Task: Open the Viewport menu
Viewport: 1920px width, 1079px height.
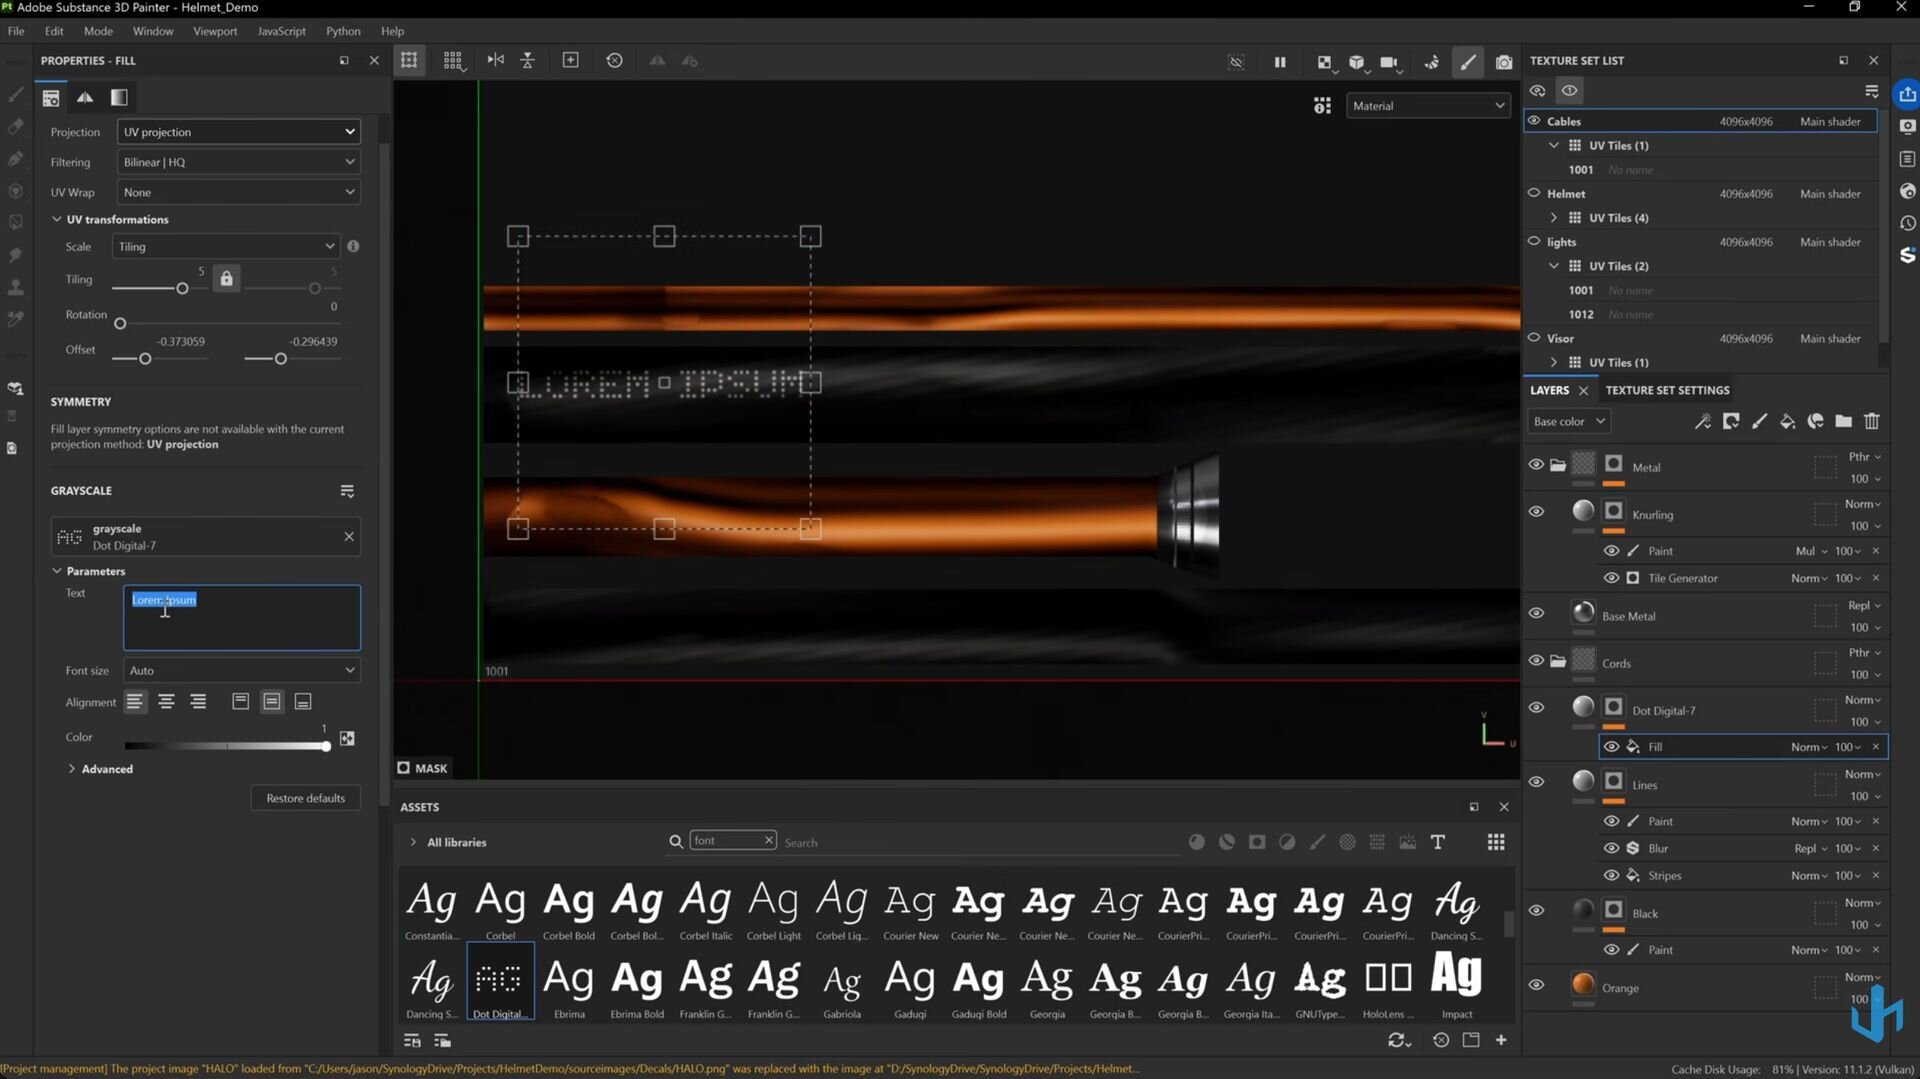Action: pos(215,31)
